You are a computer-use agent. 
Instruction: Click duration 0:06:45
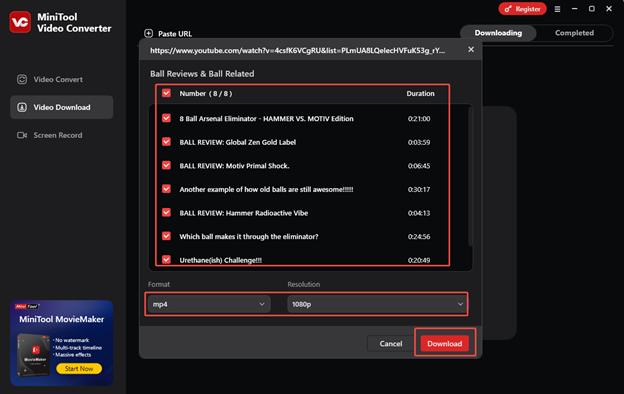419,166
